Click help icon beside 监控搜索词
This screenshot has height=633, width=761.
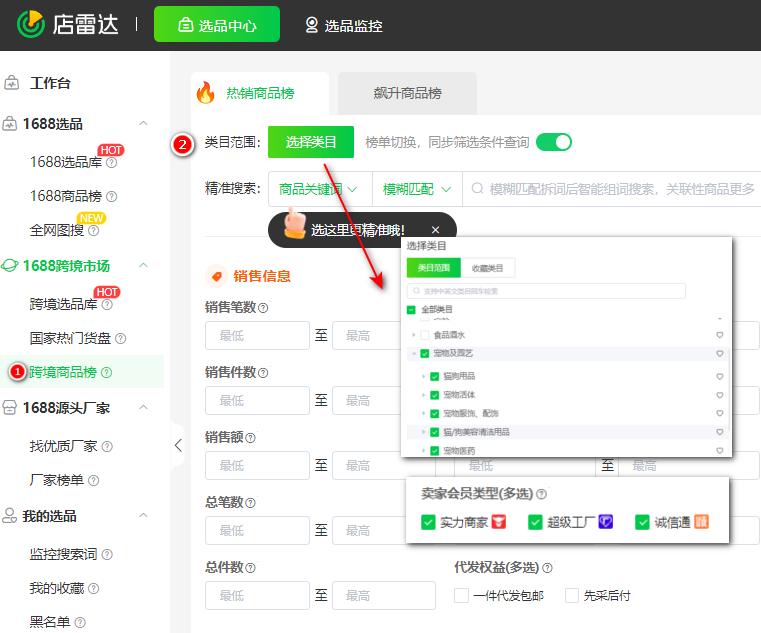[107, 554]
